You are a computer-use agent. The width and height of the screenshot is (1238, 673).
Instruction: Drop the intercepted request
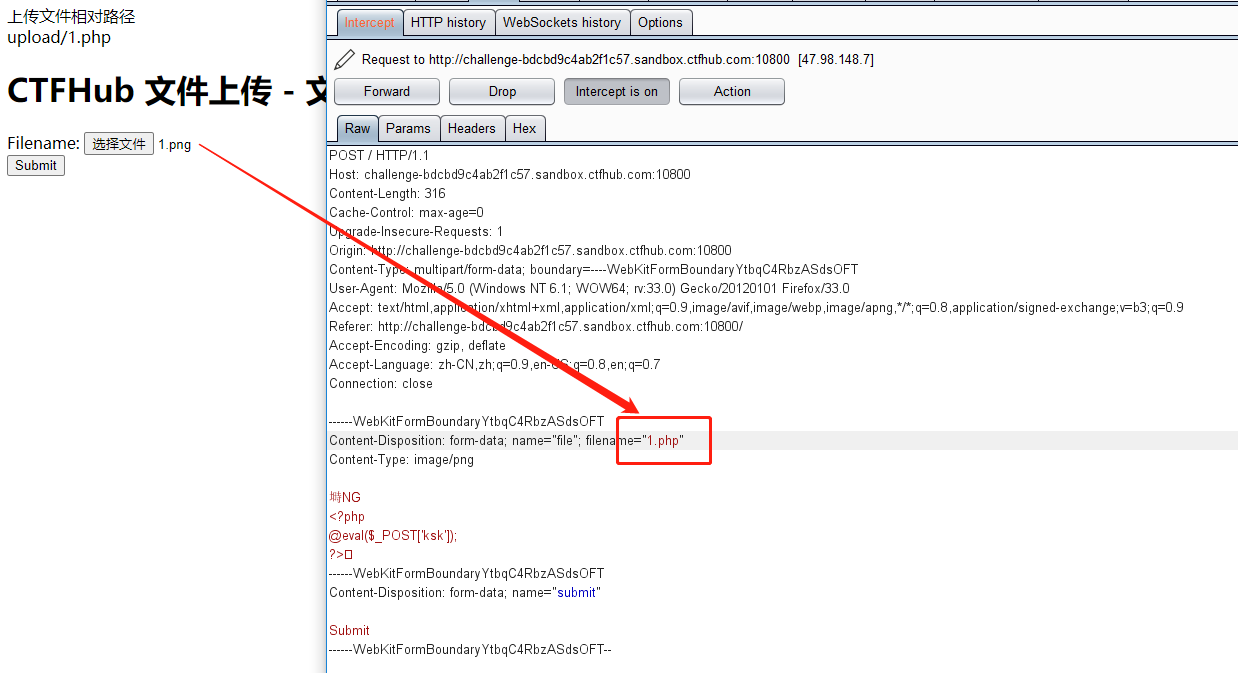click(x=502, y=91)
